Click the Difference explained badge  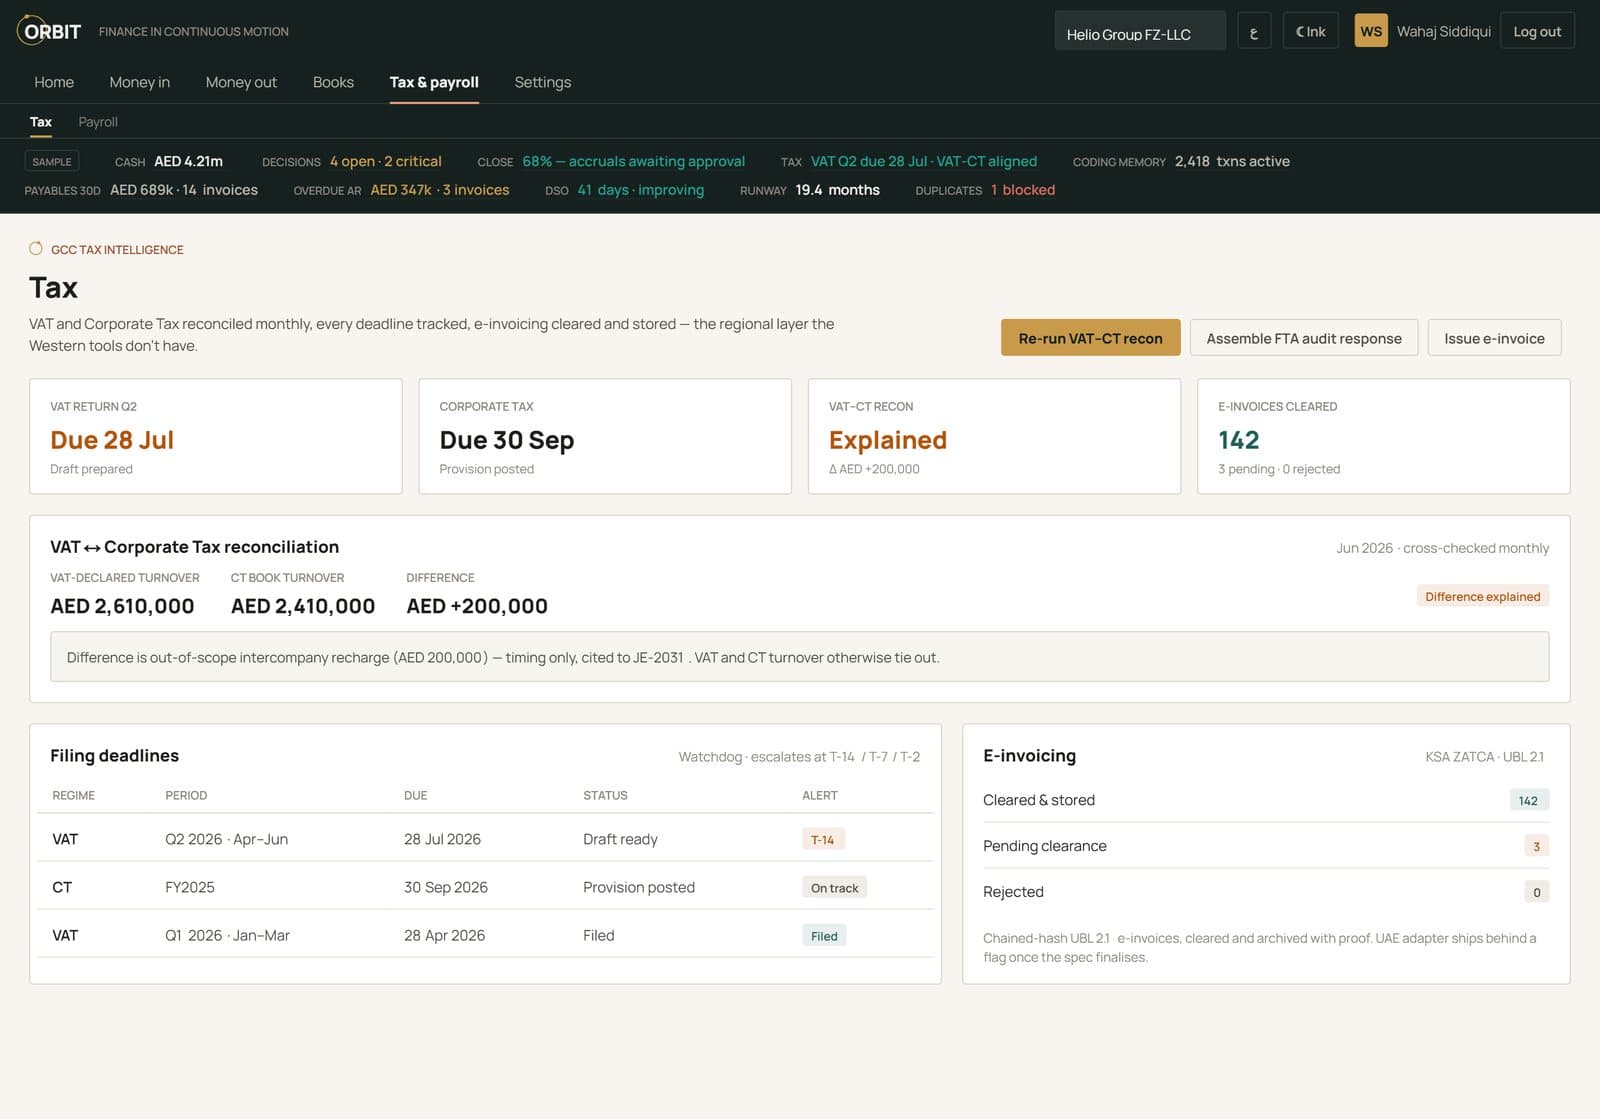click(x=1483, y=596)
